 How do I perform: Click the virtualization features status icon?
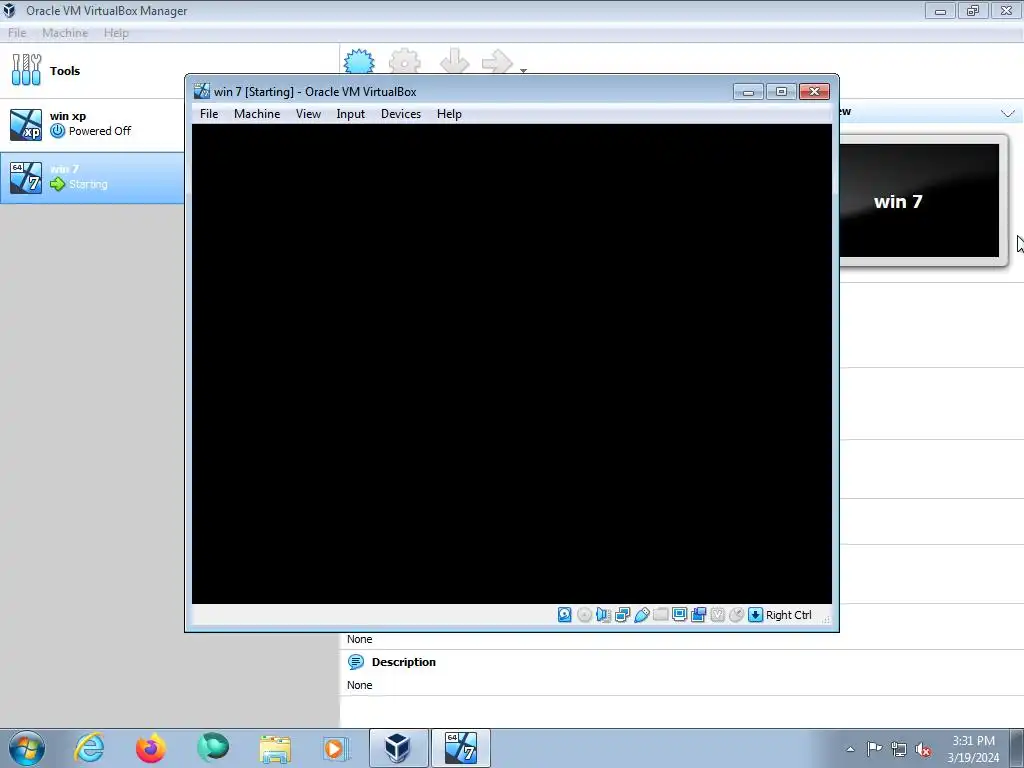718,615
